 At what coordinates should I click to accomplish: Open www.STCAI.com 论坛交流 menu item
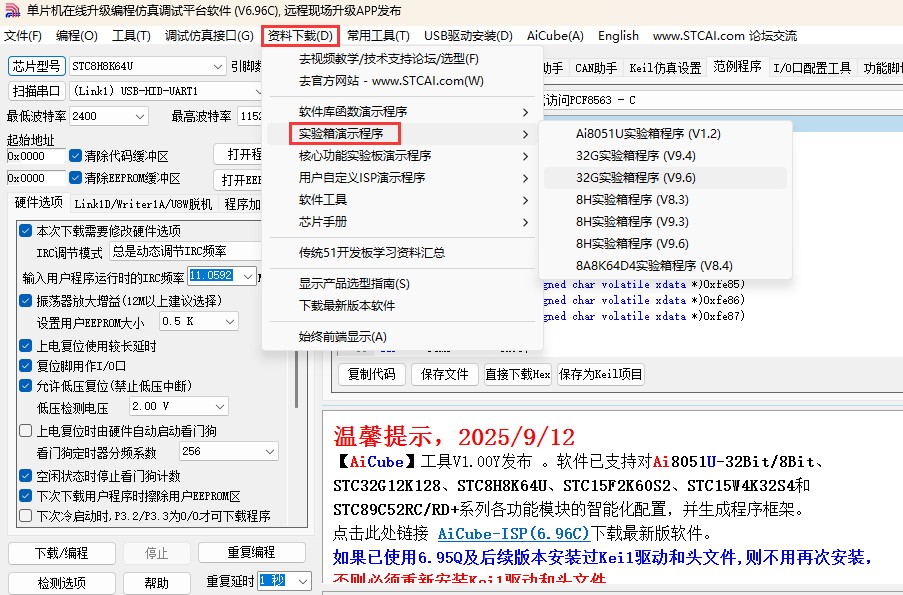(724, 36)
